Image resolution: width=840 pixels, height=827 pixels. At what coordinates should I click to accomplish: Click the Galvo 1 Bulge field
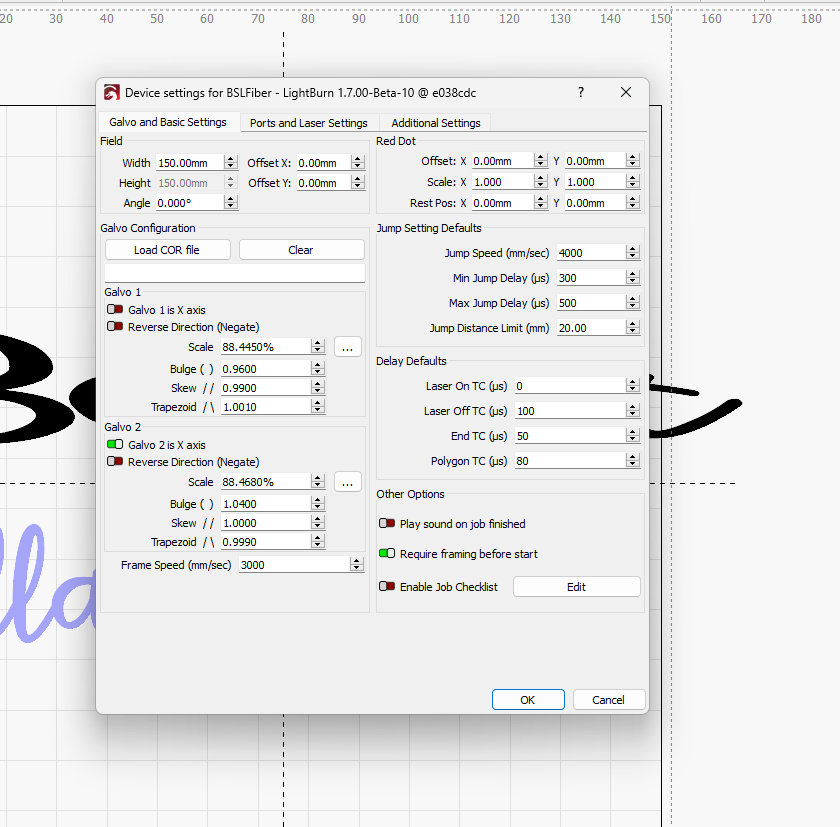coord(266,369)
